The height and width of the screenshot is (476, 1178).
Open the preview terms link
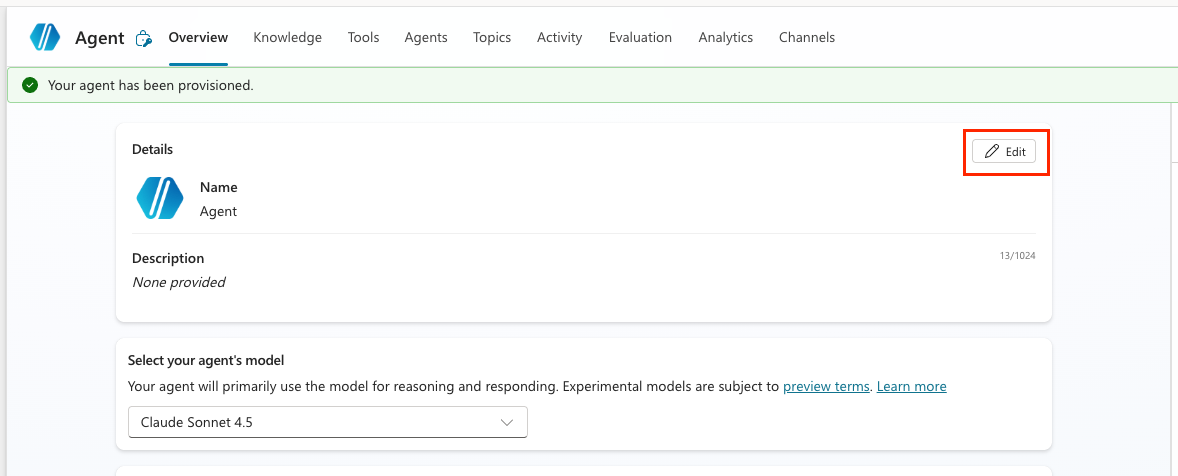[826, 387]
